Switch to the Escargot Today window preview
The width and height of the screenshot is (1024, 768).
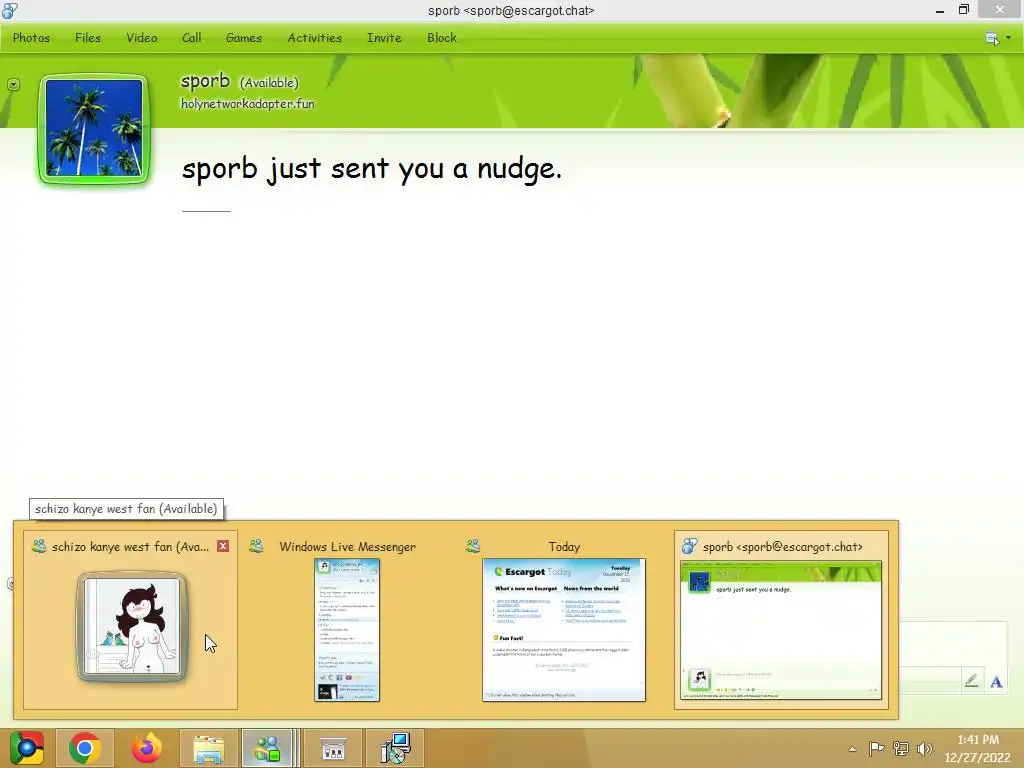click(564, 630)
